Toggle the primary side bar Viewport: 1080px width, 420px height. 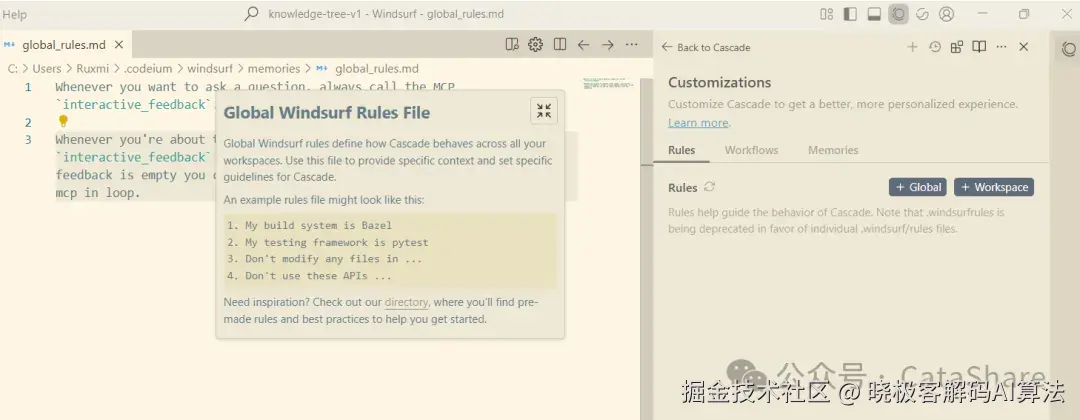[851, 14]
